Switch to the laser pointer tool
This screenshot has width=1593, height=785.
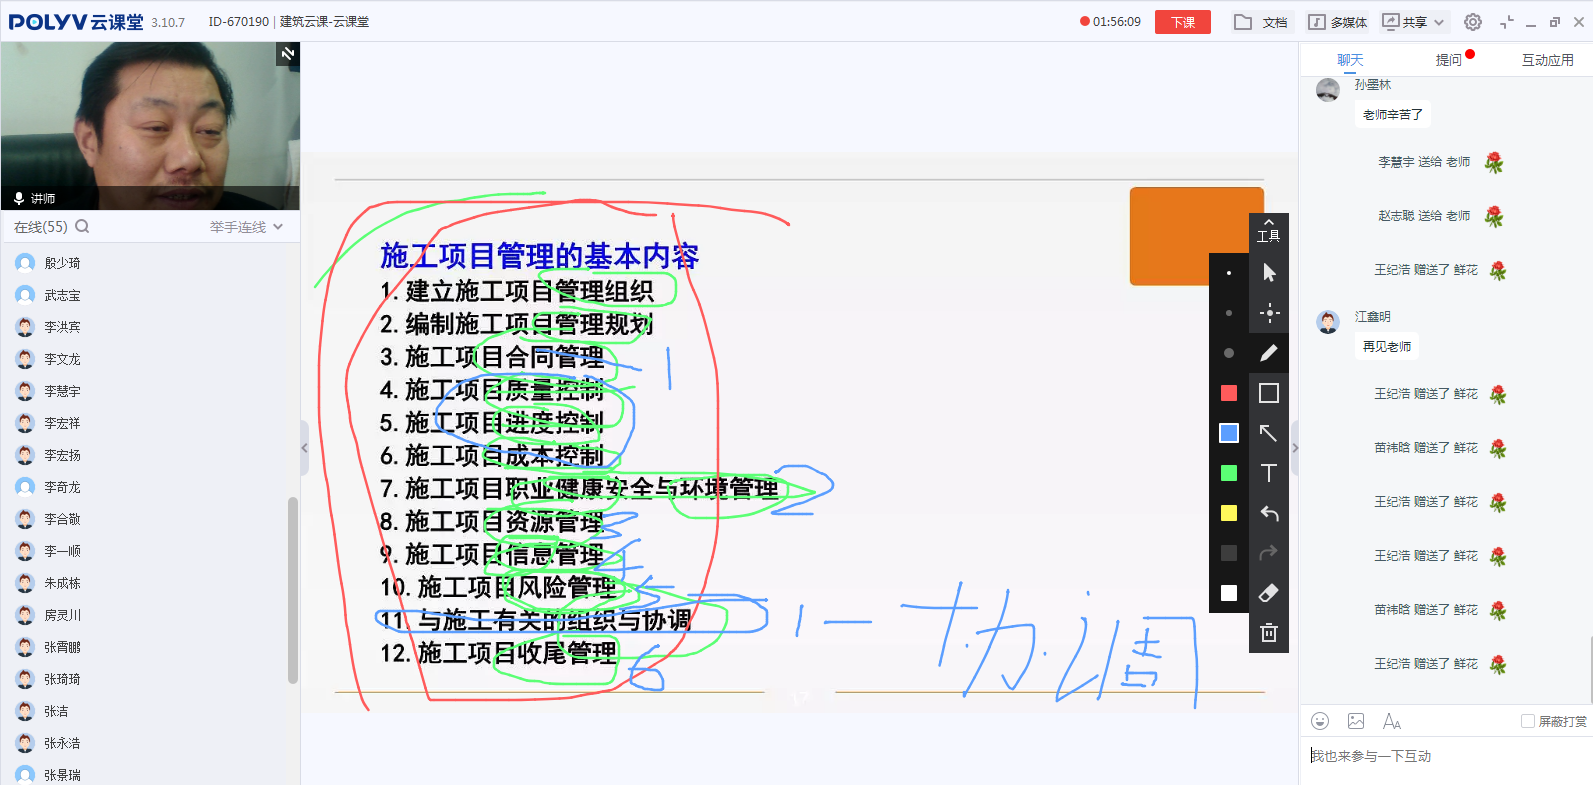(1268, 313)
